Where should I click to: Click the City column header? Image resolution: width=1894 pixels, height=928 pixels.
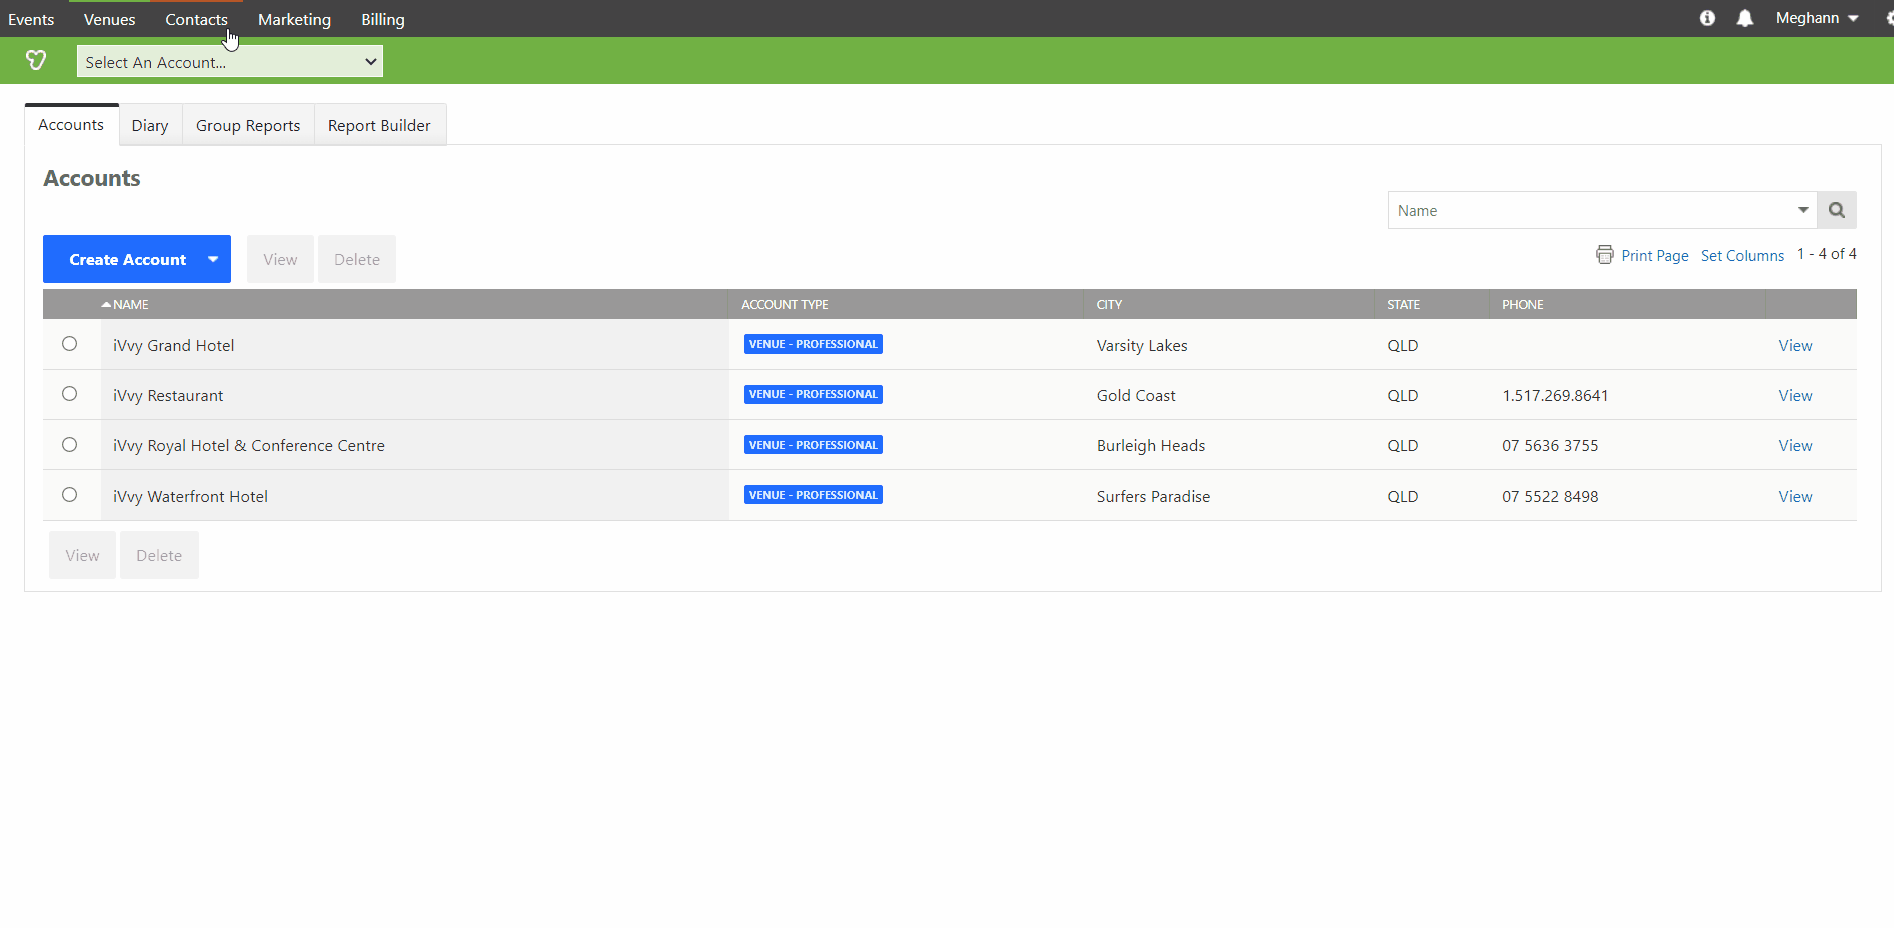pos(1109,304)
